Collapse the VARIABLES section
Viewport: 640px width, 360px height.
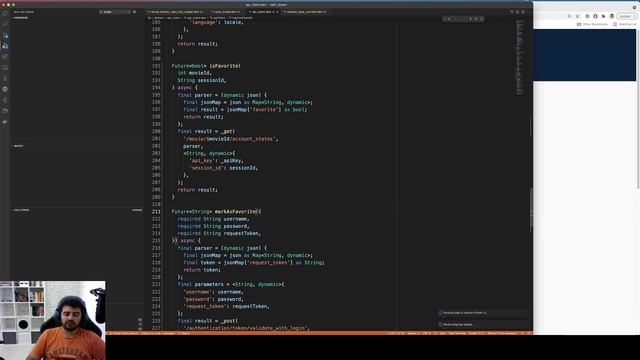point(21,18)
